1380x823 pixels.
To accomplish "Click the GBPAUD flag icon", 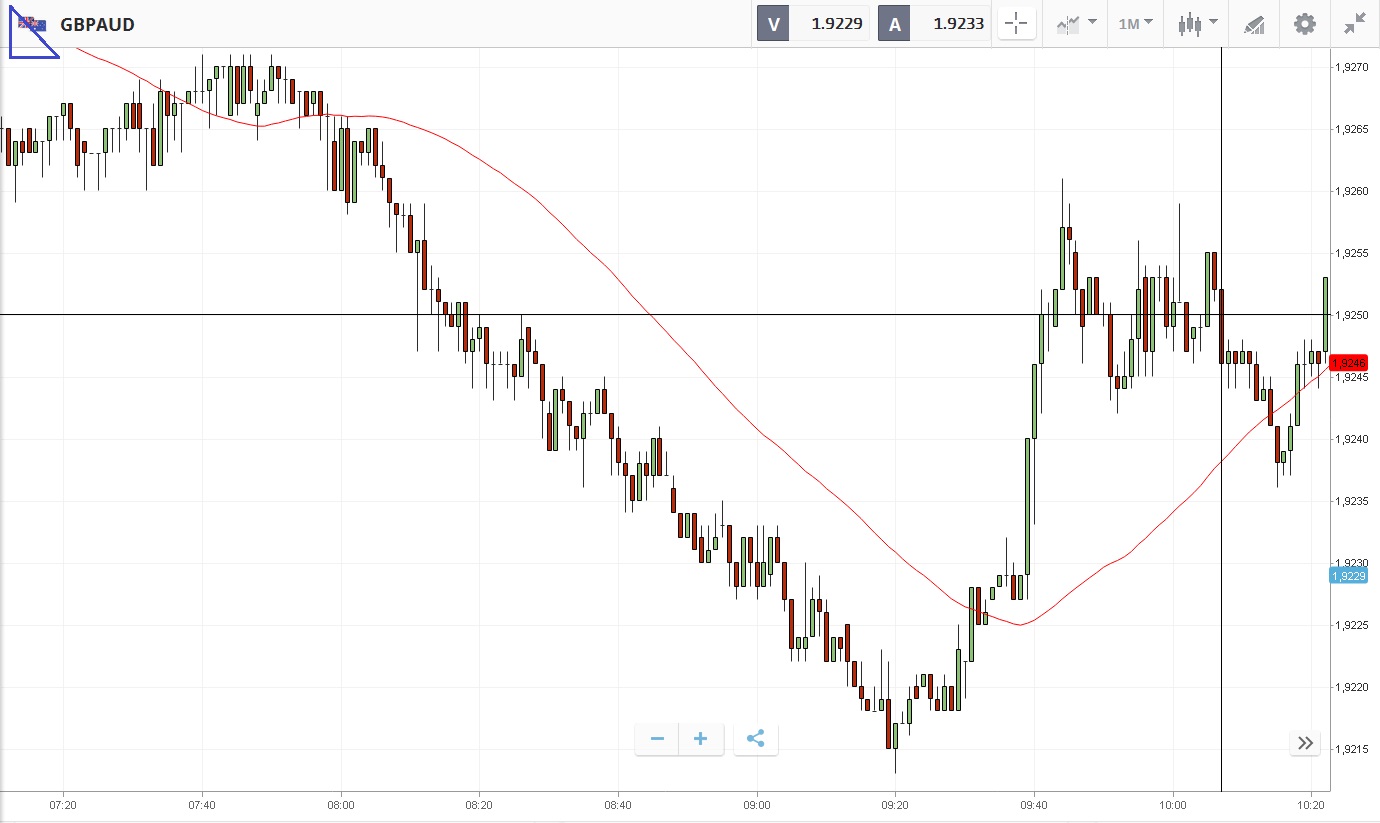I will coord(32,24).
